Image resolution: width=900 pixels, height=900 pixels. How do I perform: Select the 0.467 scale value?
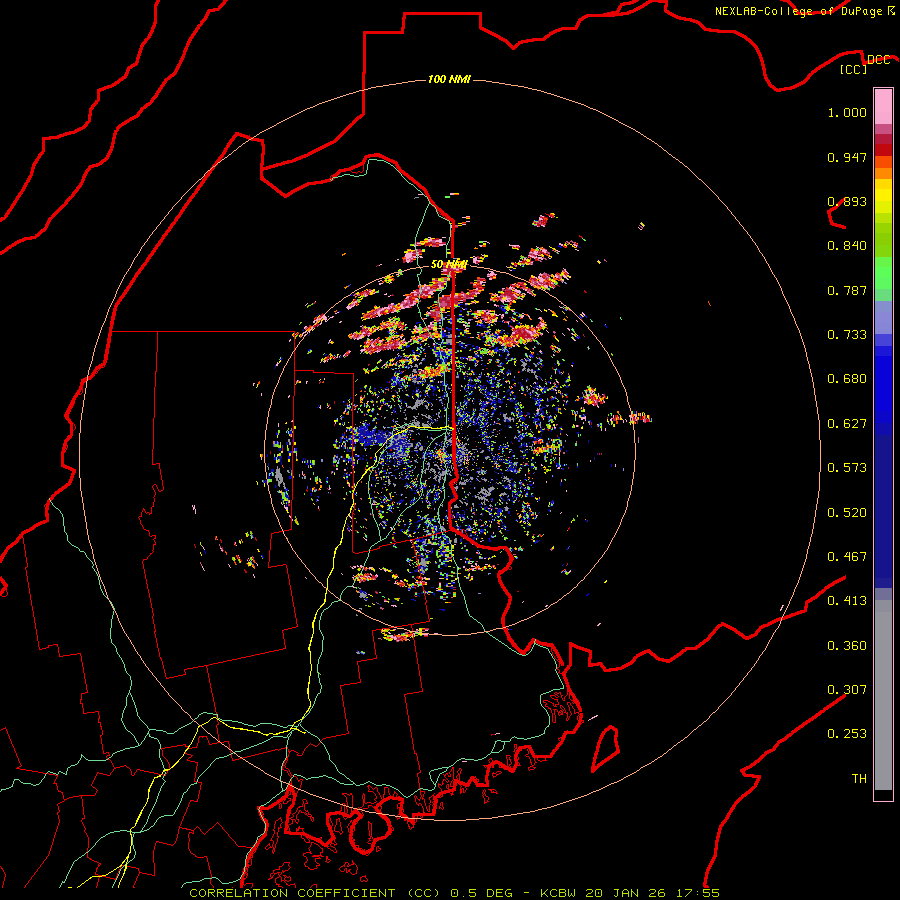tap(847, 557)
